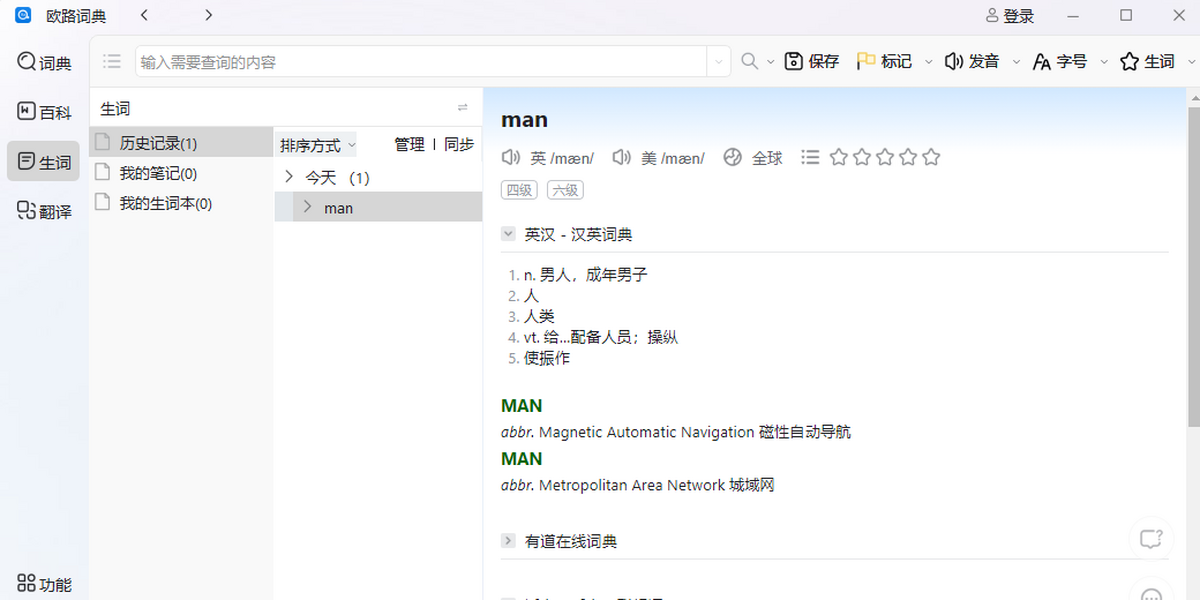Click the 保存 save toolbar button
The image size is (1200, 600).
(811, 62)
